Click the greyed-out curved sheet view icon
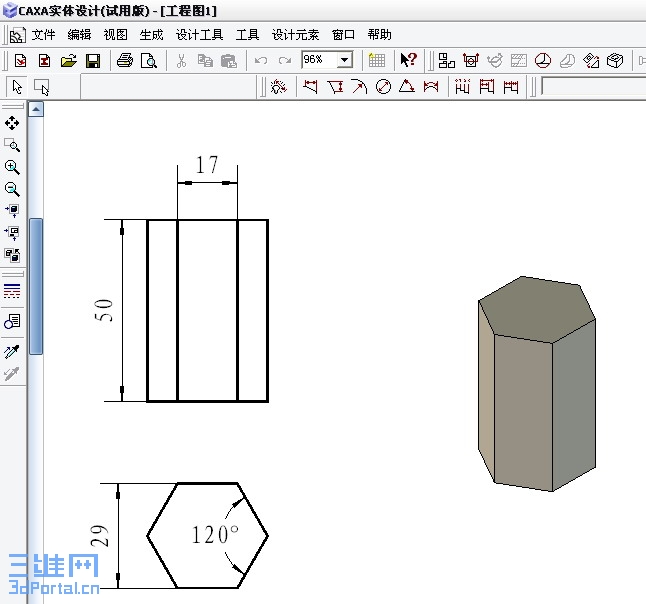This screenshot has width=646, height=604. tap(567, 61)
